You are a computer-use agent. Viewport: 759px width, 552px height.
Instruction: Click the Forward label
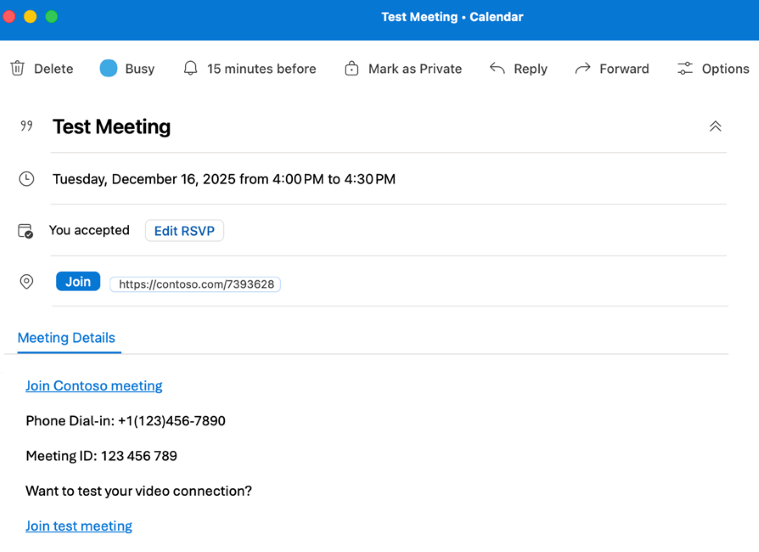(x=624, y=69)
